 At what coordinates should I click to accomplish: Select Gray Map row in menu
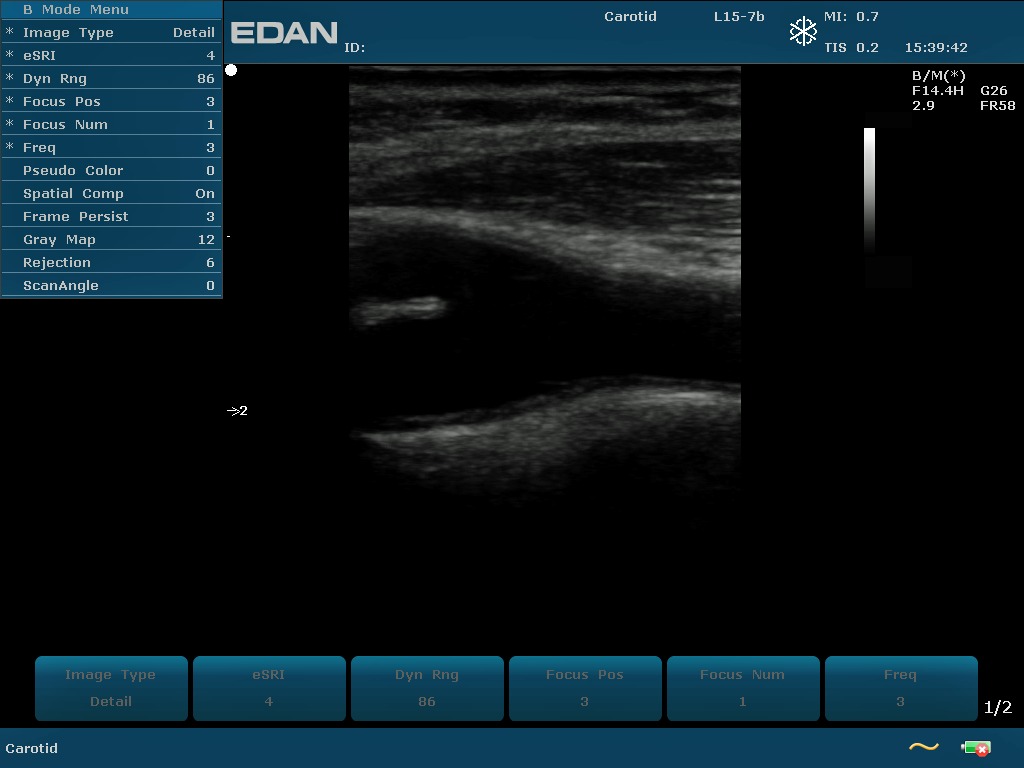(x=111, y=240)
